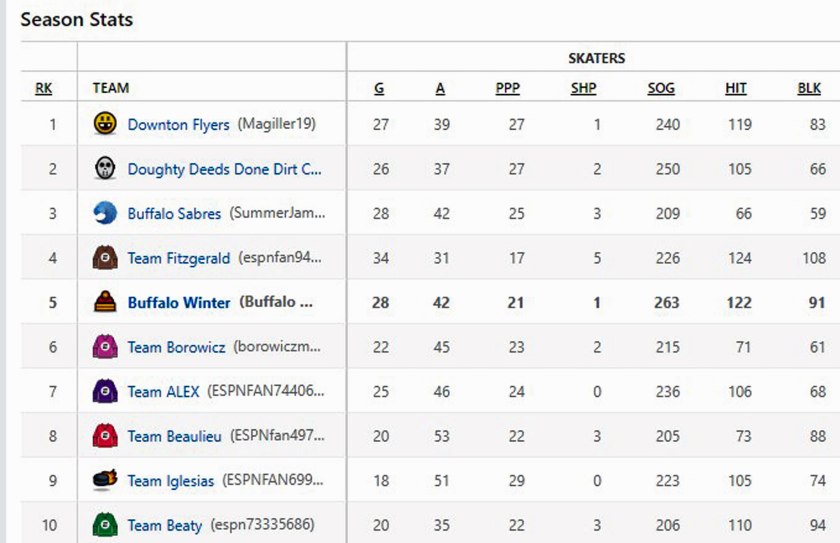Click the Downton Flyers smiley team logo
This screenshot has width=840, height=543.
(104, 124)
